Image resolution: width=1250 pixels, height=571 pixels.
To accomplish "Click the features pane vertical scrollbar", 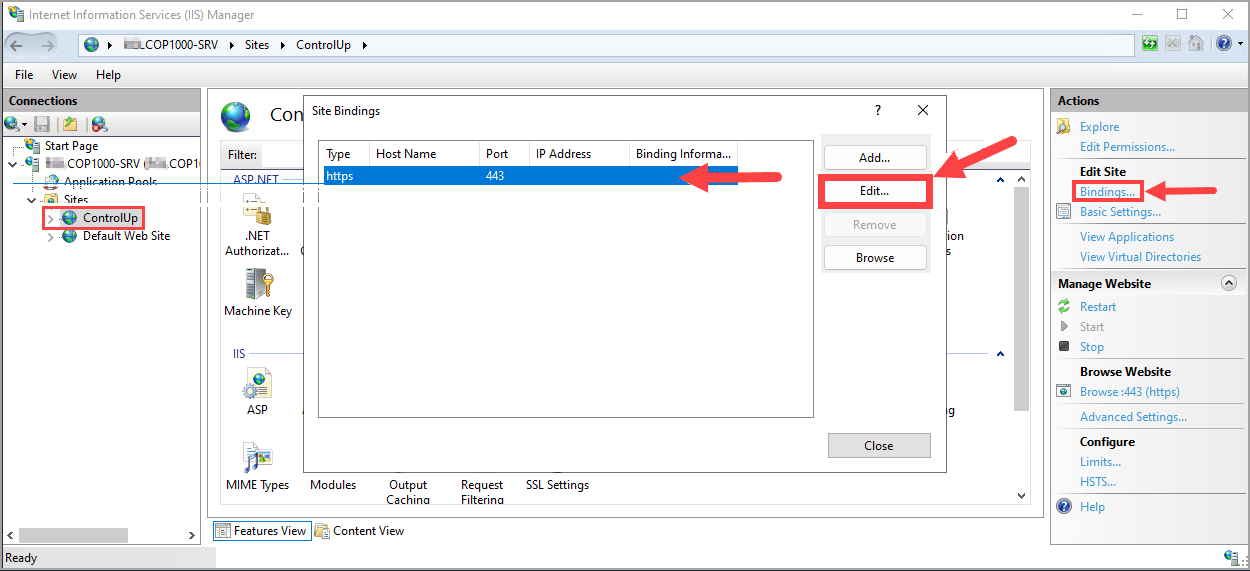I will [1021, 300].
